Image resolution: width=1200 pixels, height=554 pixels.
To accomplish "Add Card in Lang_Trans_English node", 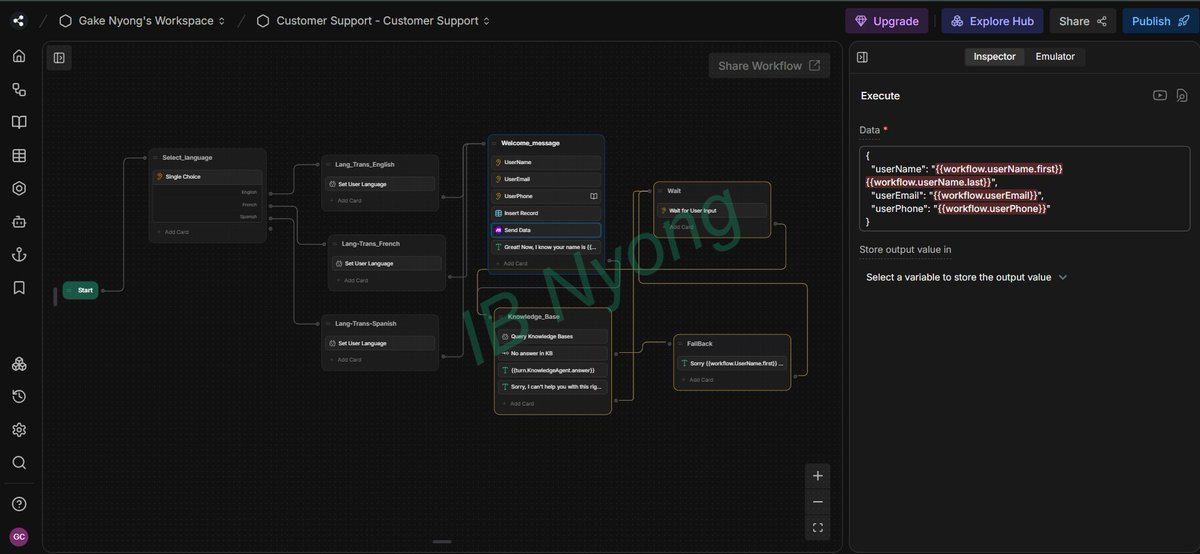I will pos(348,201).
